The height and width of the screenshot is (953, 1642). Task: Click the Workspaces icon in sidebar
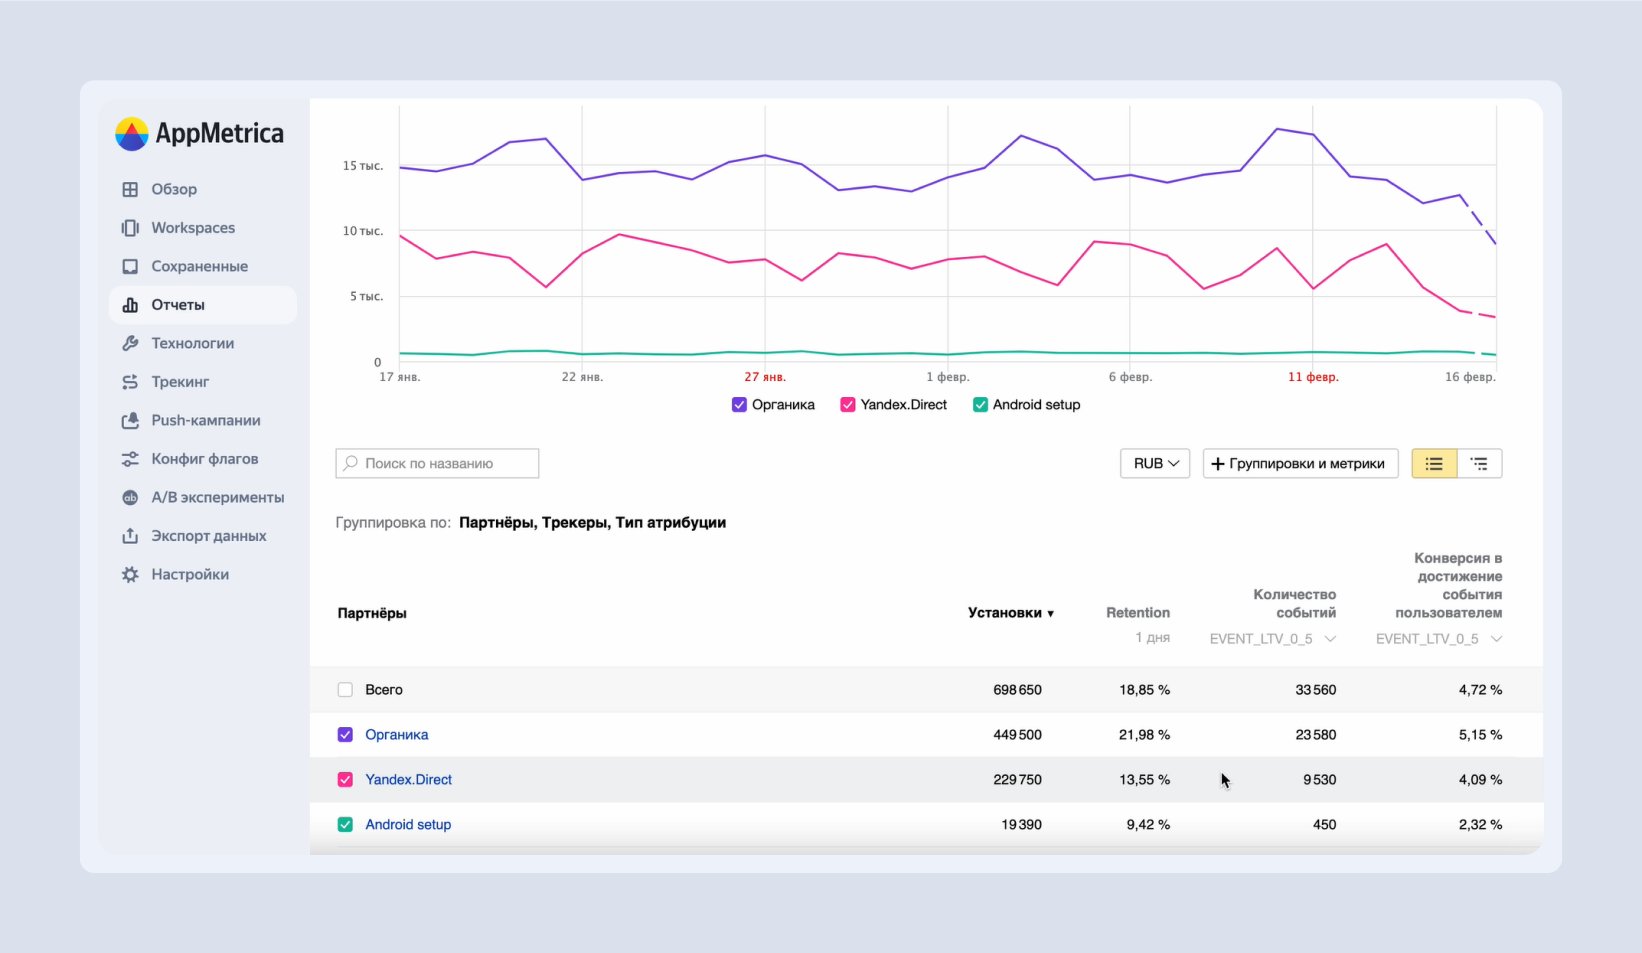(x=130, y=228)
